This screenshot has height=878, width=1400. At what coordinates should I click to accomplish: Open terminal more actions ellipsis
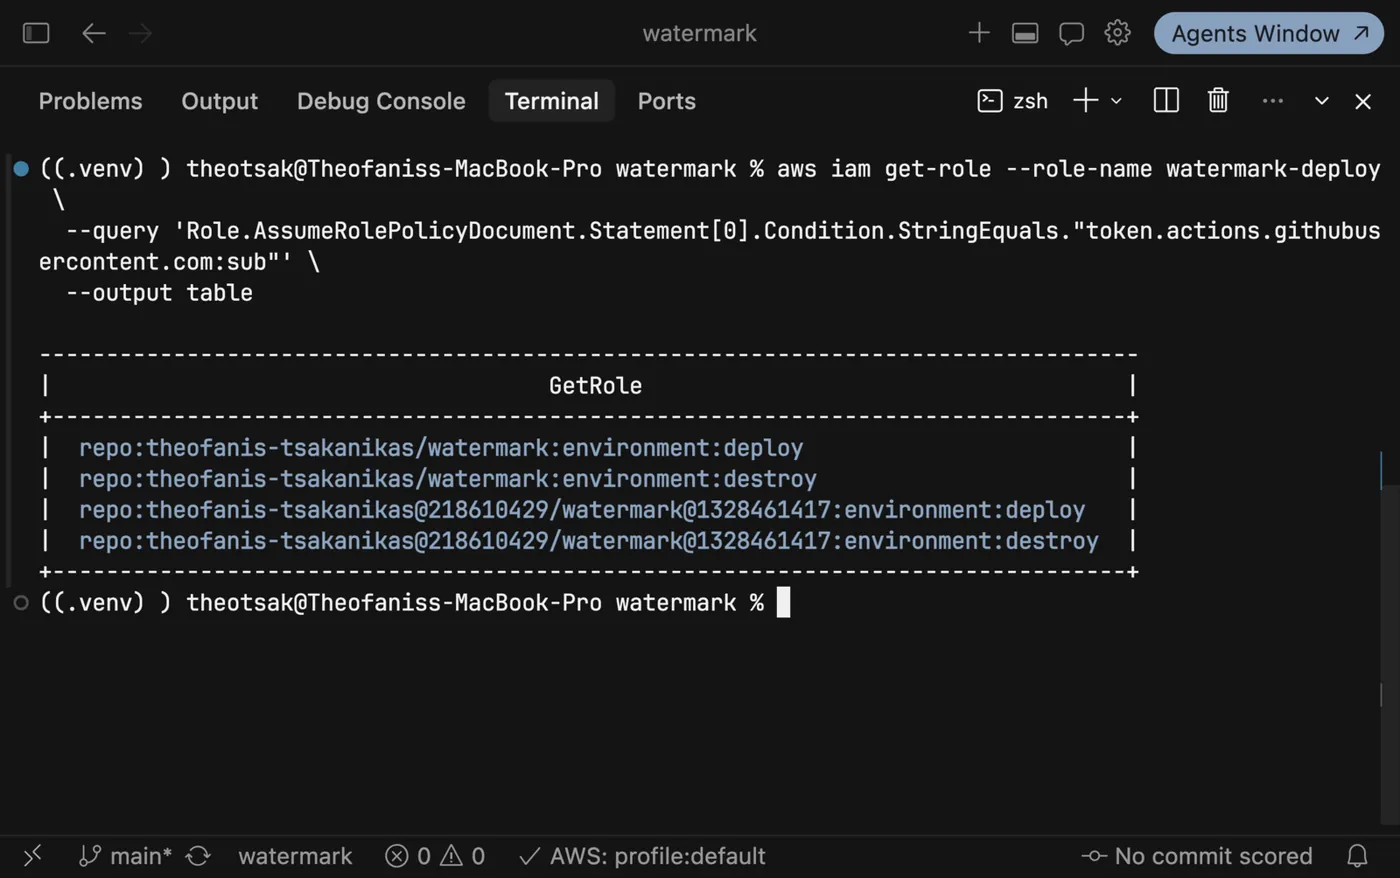(1272, 101)
